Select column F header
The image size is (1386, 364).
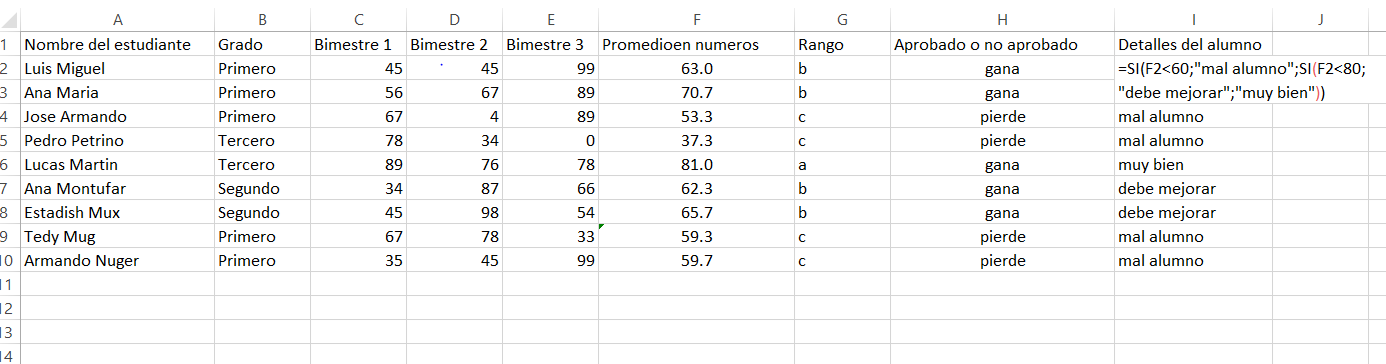696,19
